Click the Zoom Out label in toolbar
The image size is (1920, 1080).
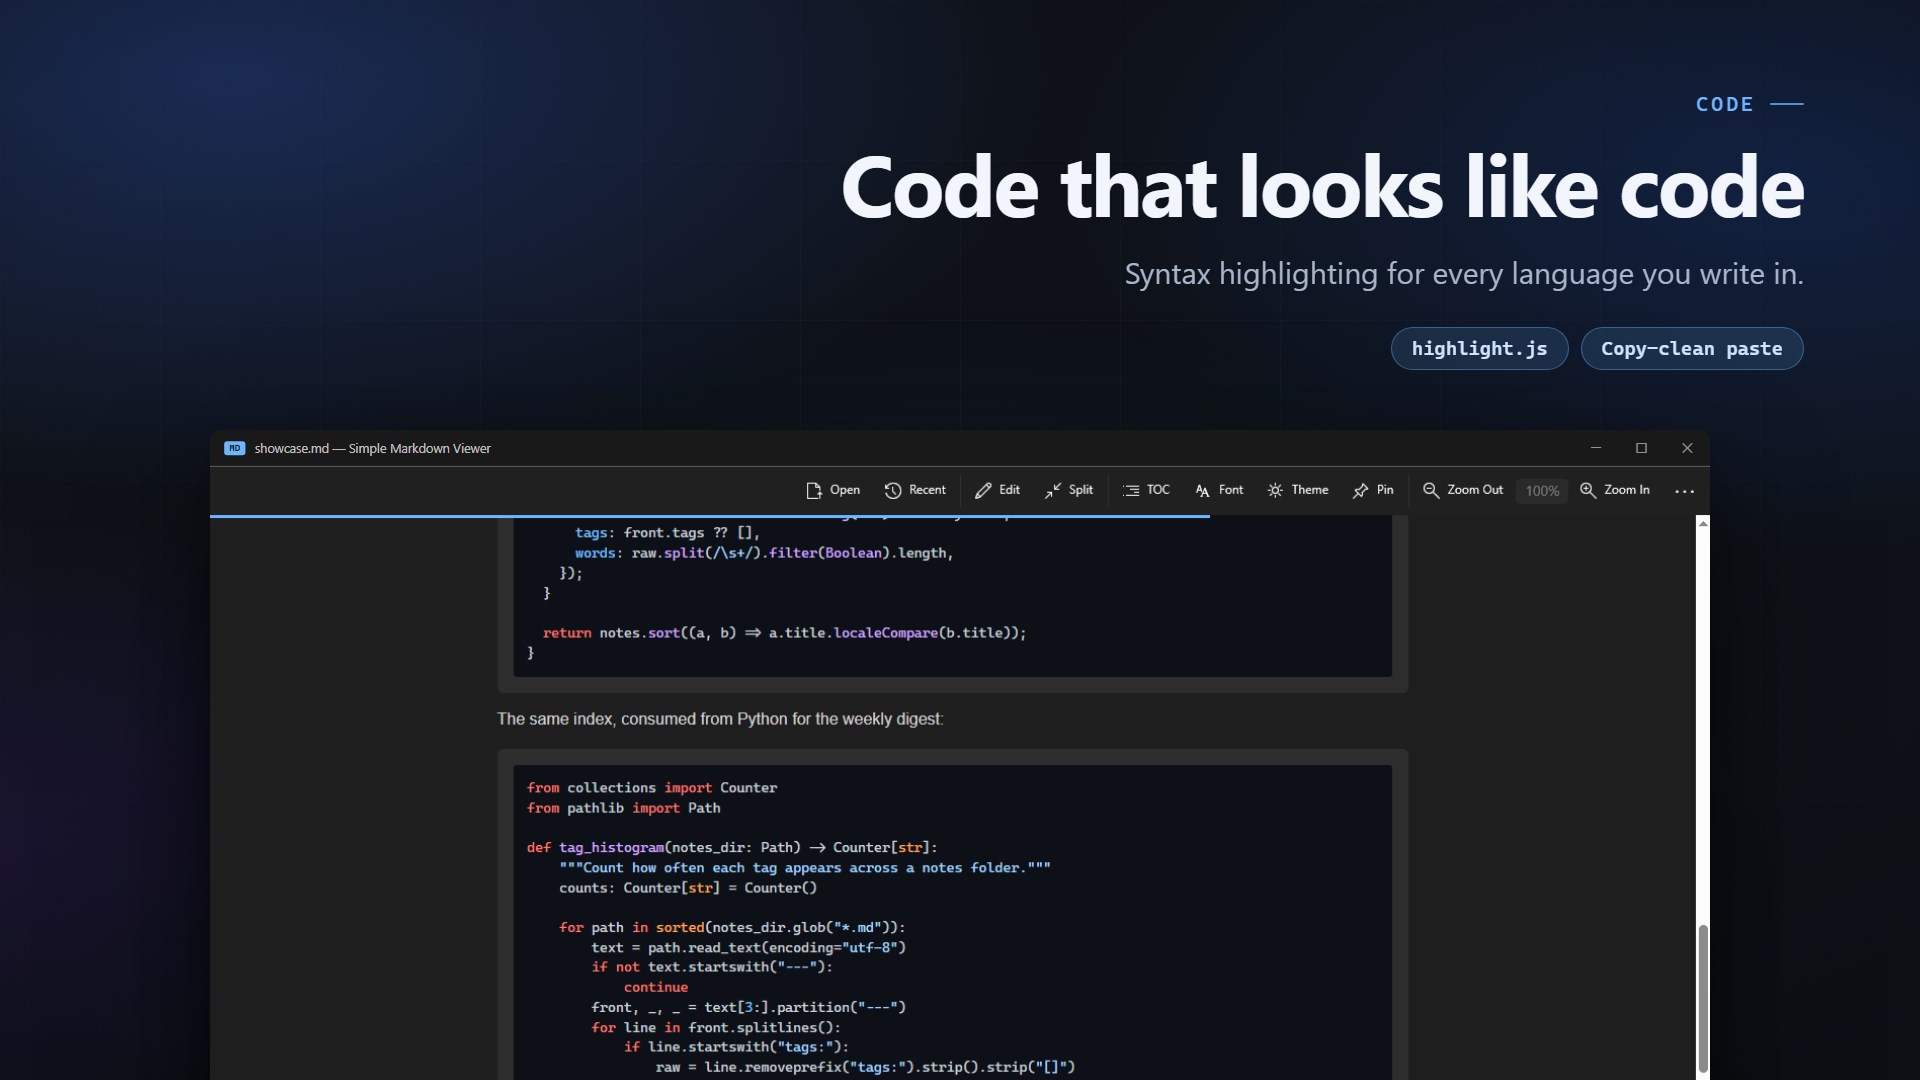[x=1475, y=490]
